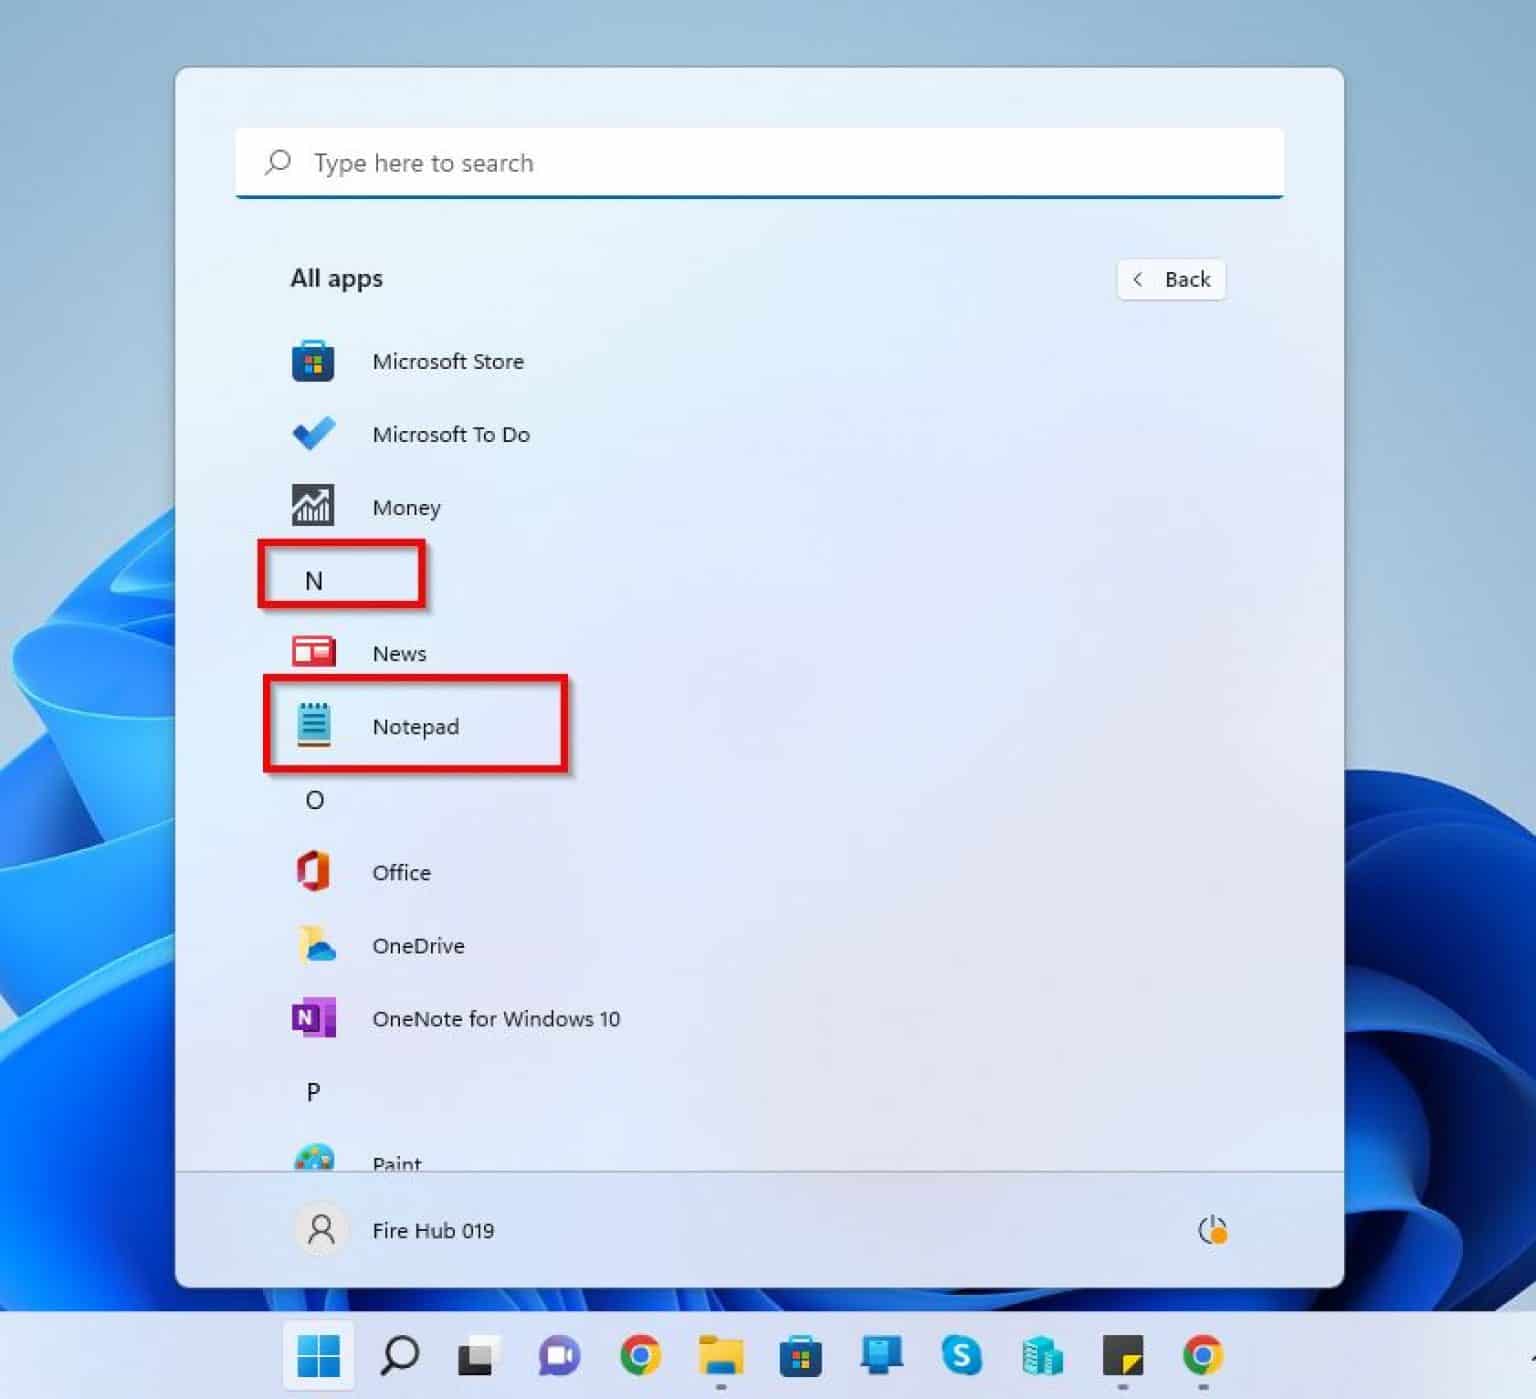Launch Microsoft To Do

(451, 434)
